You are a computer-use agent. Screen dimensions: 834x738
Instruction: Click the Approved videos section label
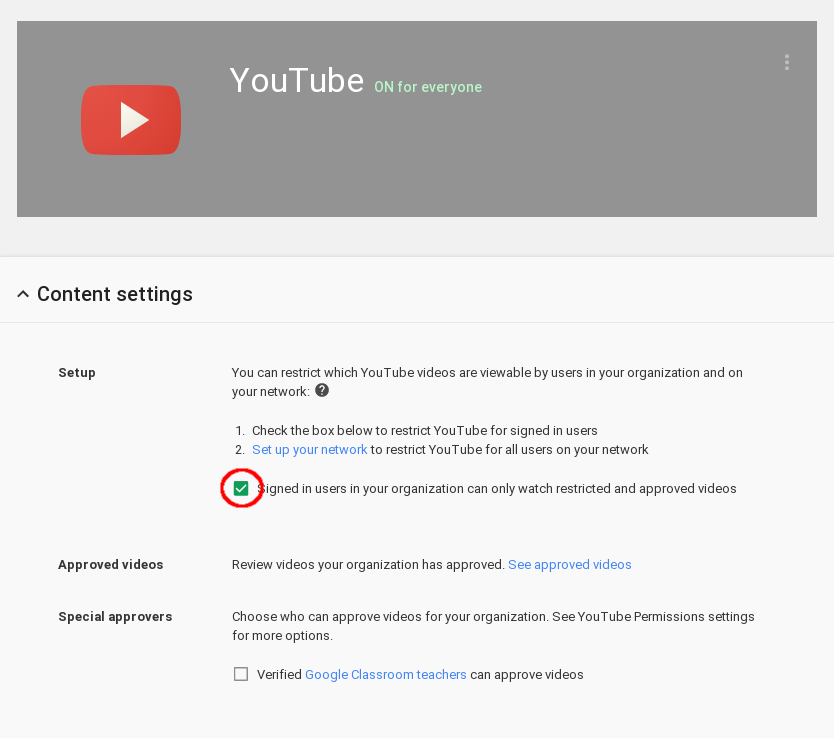[111, 565]
